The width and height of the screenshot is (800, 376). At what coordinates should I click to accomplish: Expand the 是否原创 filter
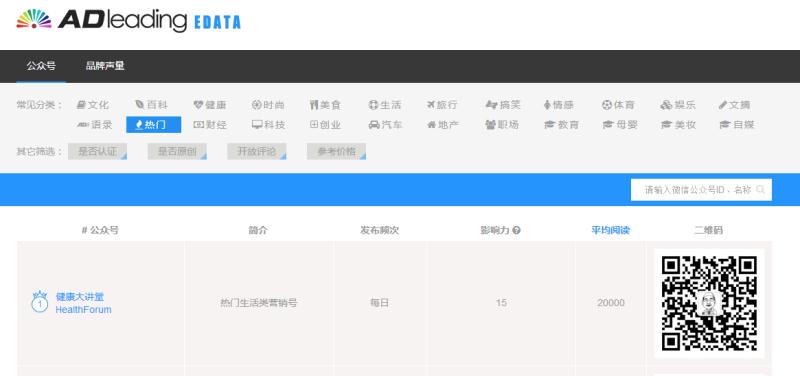pyautogui.click(x=177, y=152)
